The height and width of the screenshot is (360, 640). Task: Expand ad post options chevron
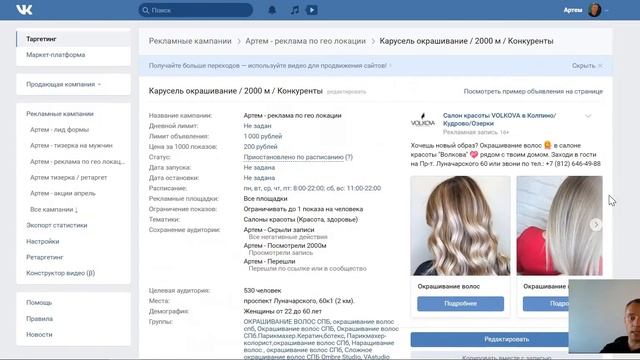pyautogui.click(x=588, y=116)
